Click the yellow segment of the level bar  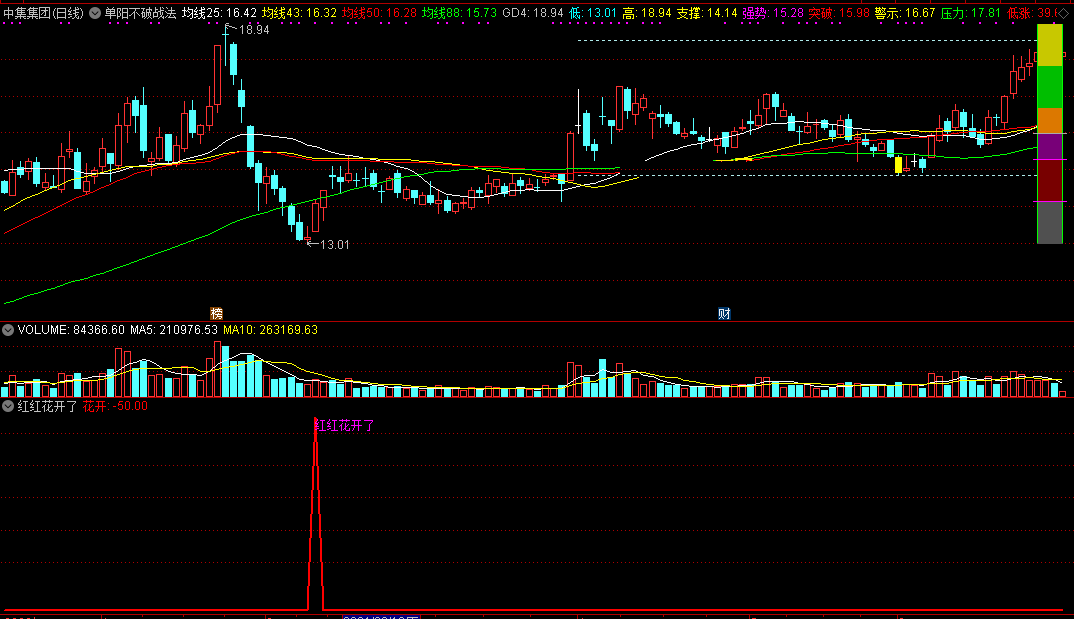(1049, 45)
